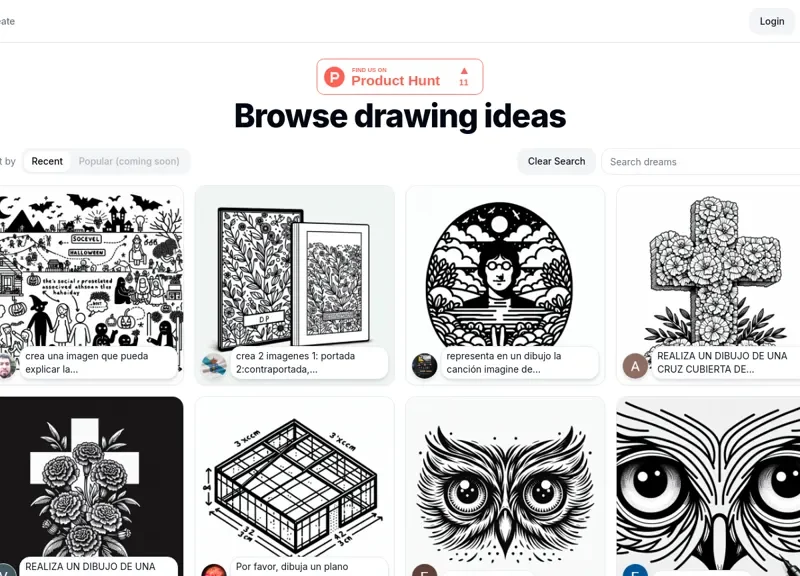The image size is (800, 576).
Task: Open the owl face drawing thumbnail
Action: coord(505,485)
